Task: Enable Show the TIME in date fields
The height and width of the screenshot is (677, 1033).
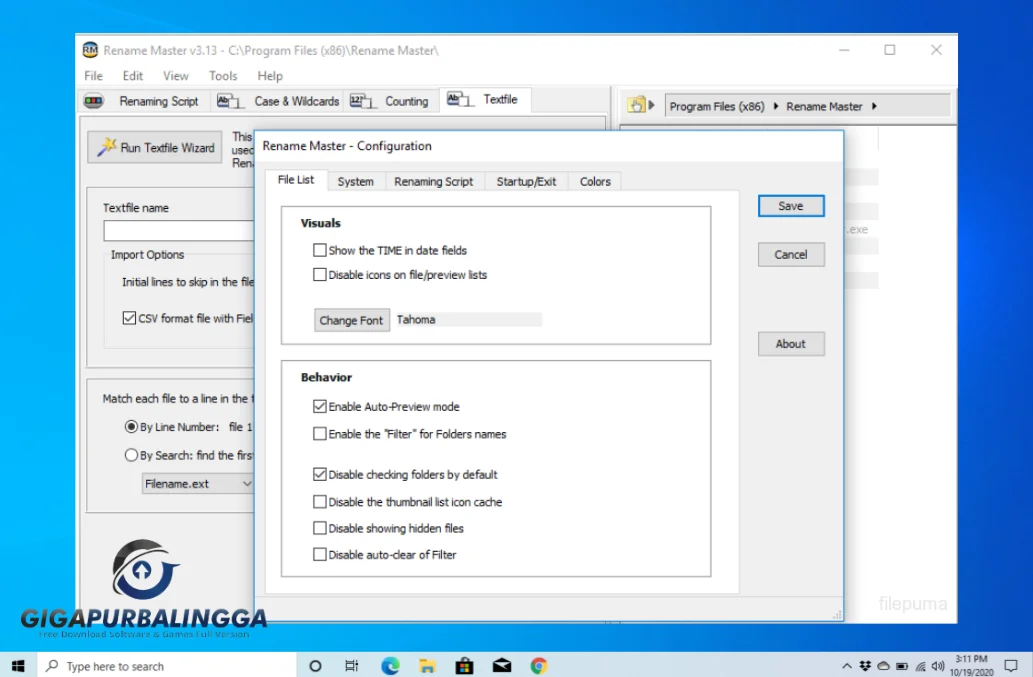Action: point(320,250)
